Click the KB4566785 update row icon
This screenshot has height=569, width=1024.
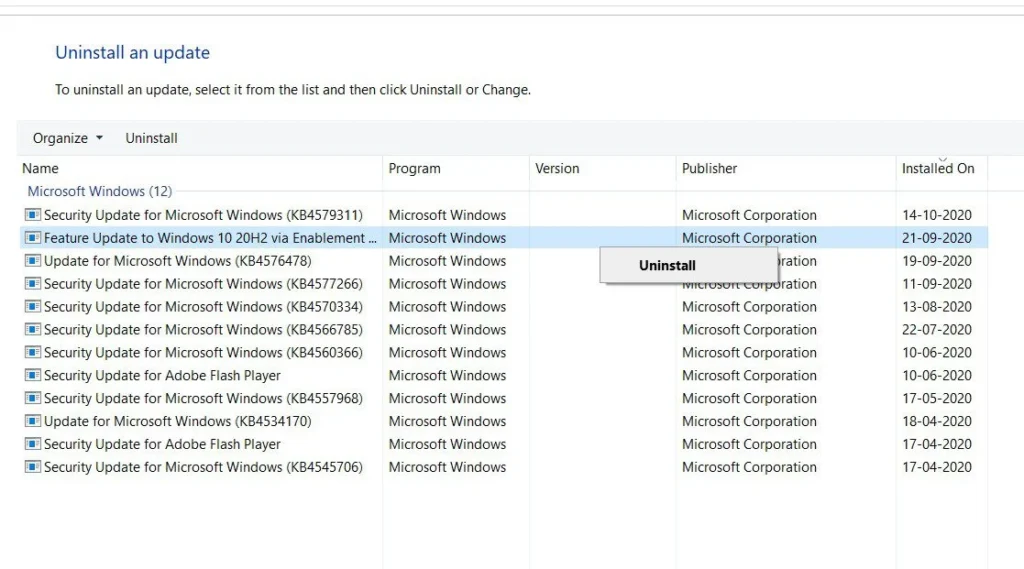click(33, 329)
